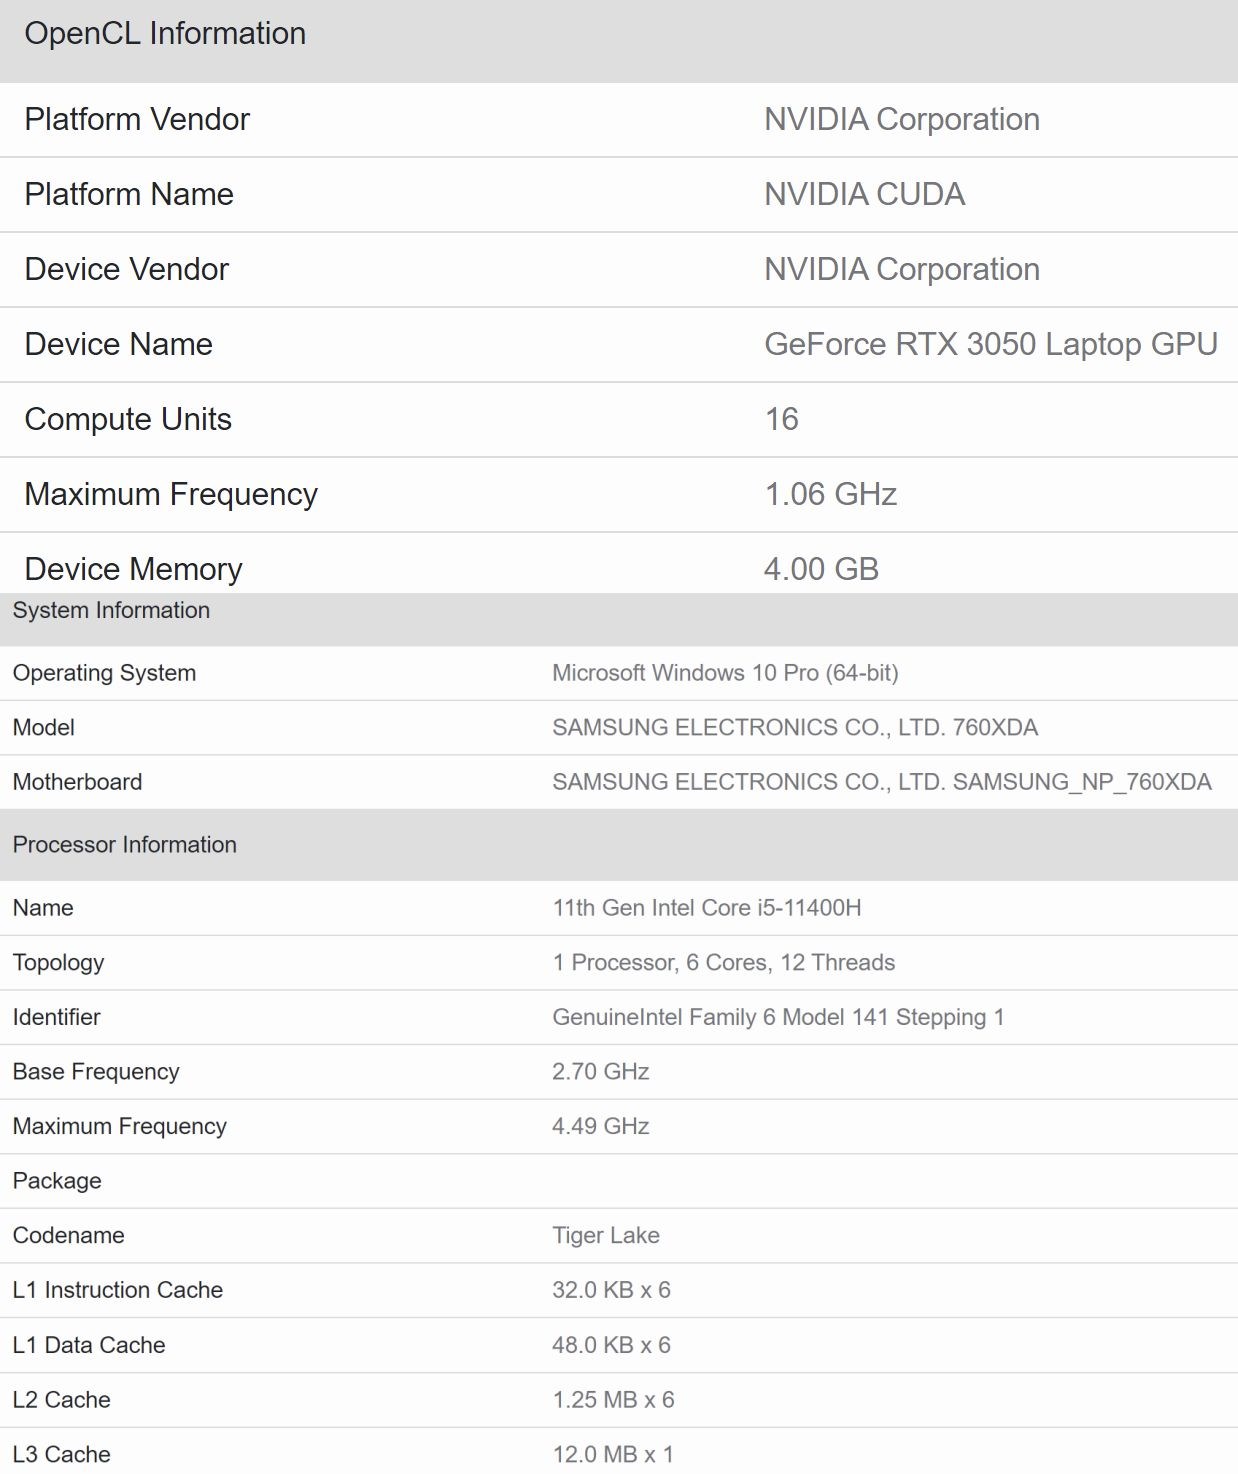The width and height of the screenshot is (1238, 1474).
Task: Click the 'Topology' label
Action: pos(58,963)
